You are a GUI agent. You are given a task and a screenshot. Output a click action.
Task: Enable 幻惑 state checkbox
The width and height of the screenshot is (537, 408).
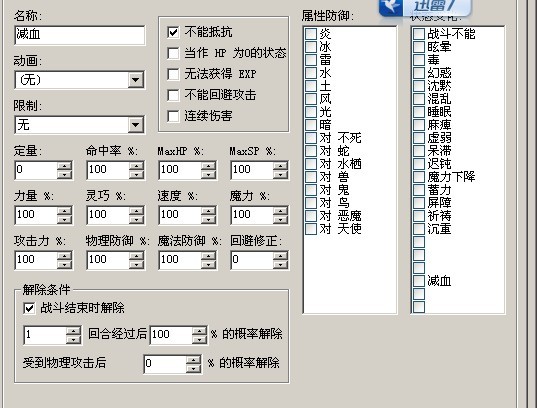(x=419, y=73)
